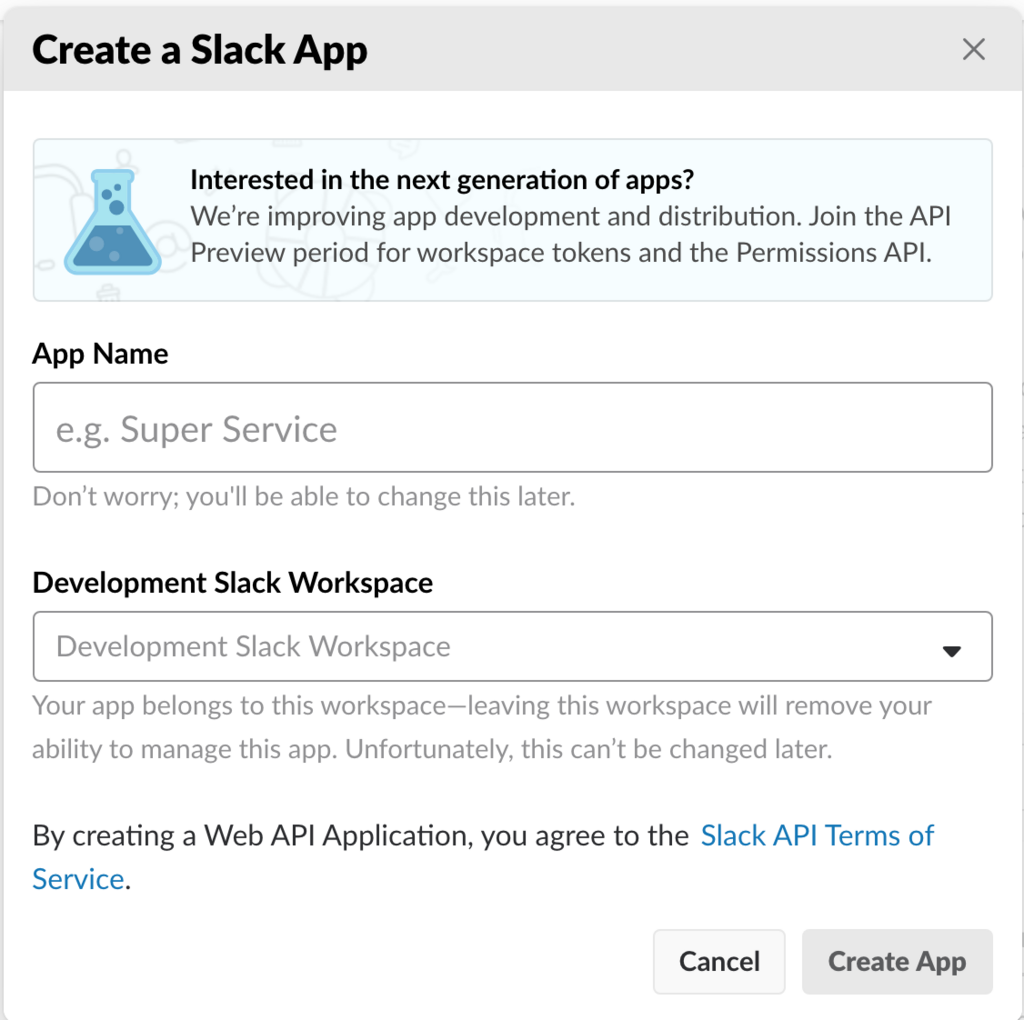Click the close X on the dialog
The width and height of the screenshot is (1024, 1020).
pos(974,49)
